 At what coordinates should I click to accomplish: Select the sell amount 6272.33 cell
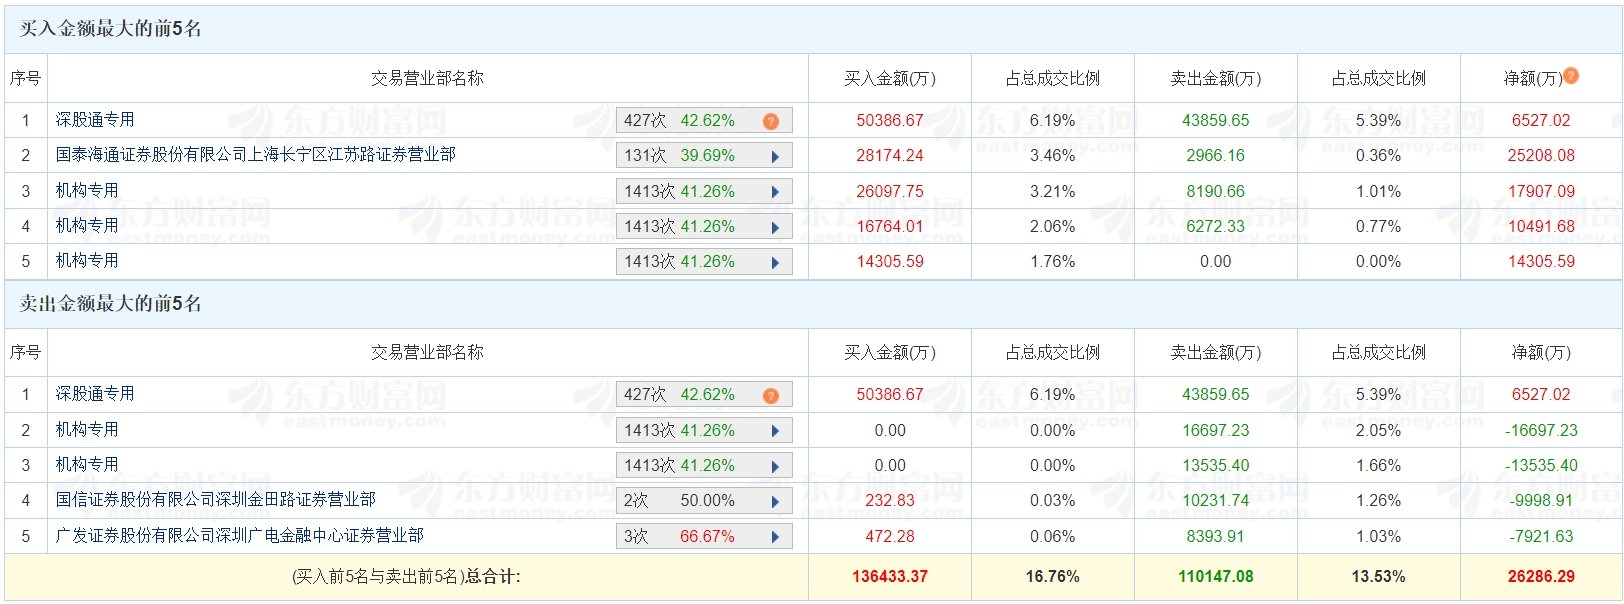(1216, 226)
